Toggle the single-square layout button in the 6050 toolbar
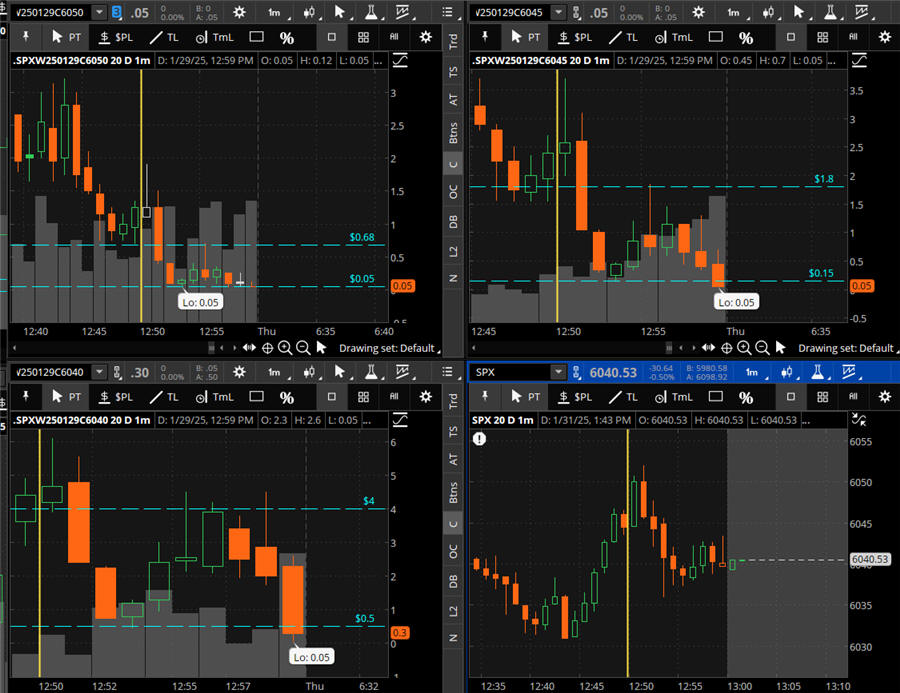The image size is (900, 693). (331, 37)
